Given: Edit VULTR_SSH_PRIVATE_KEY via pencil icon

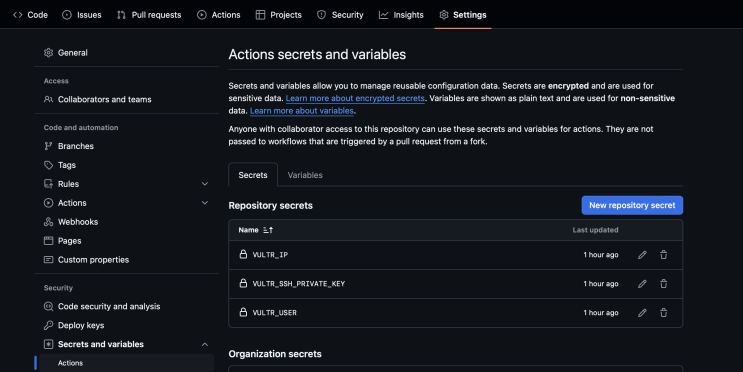Looking at the screenshot, I should click(642, 284).
